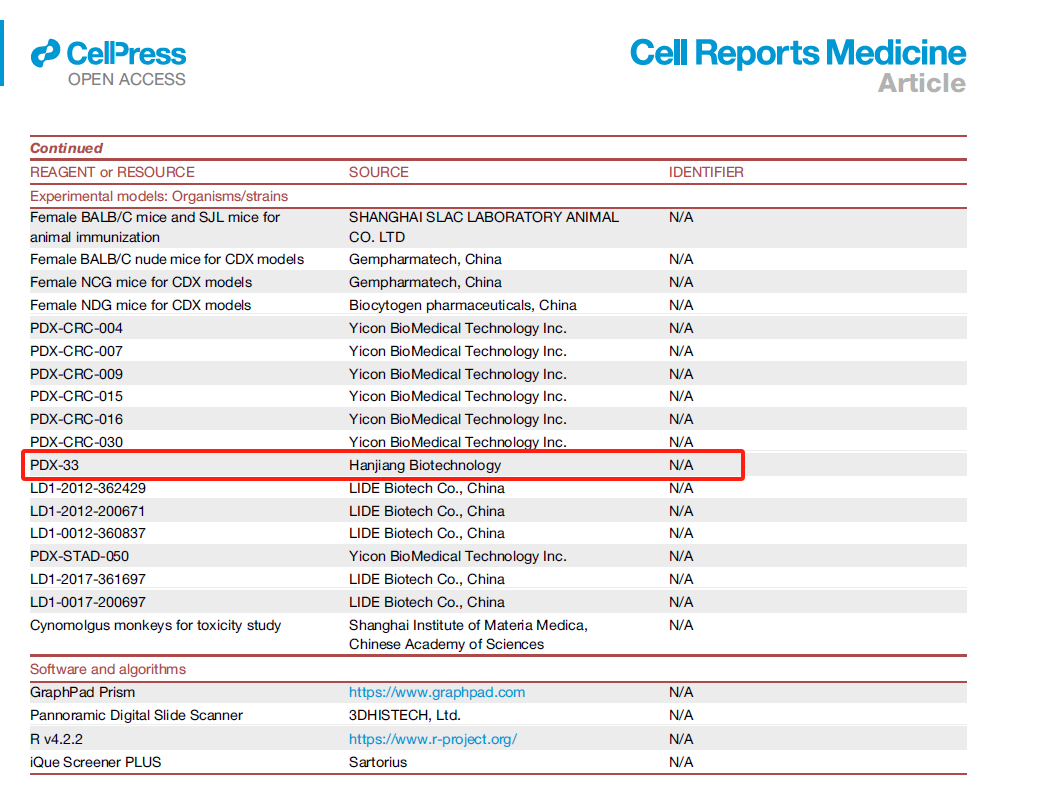
Task: Select the 'LD1-2017-361697' row name
Action: pos(88,580)
